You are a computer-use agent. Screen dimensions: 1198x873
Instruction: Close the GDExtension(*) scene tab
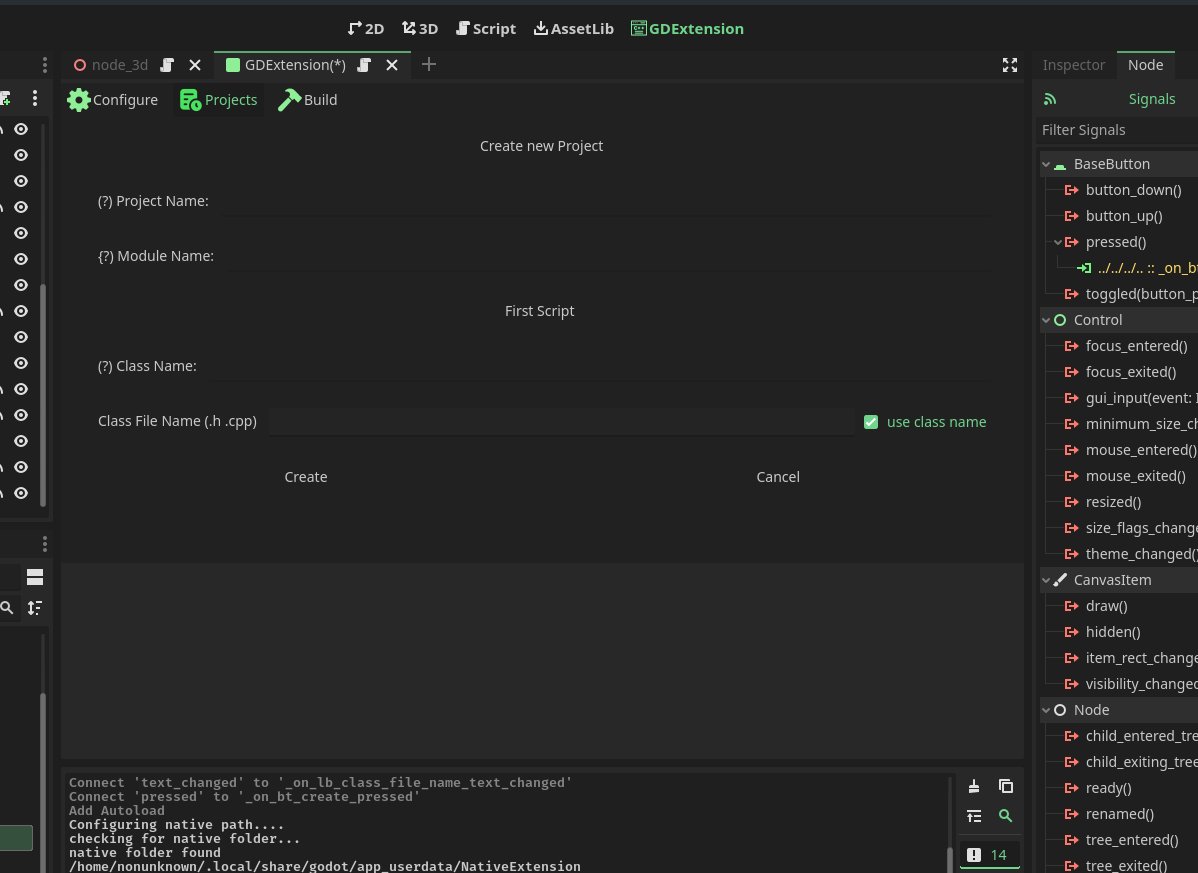pos(392,65)
